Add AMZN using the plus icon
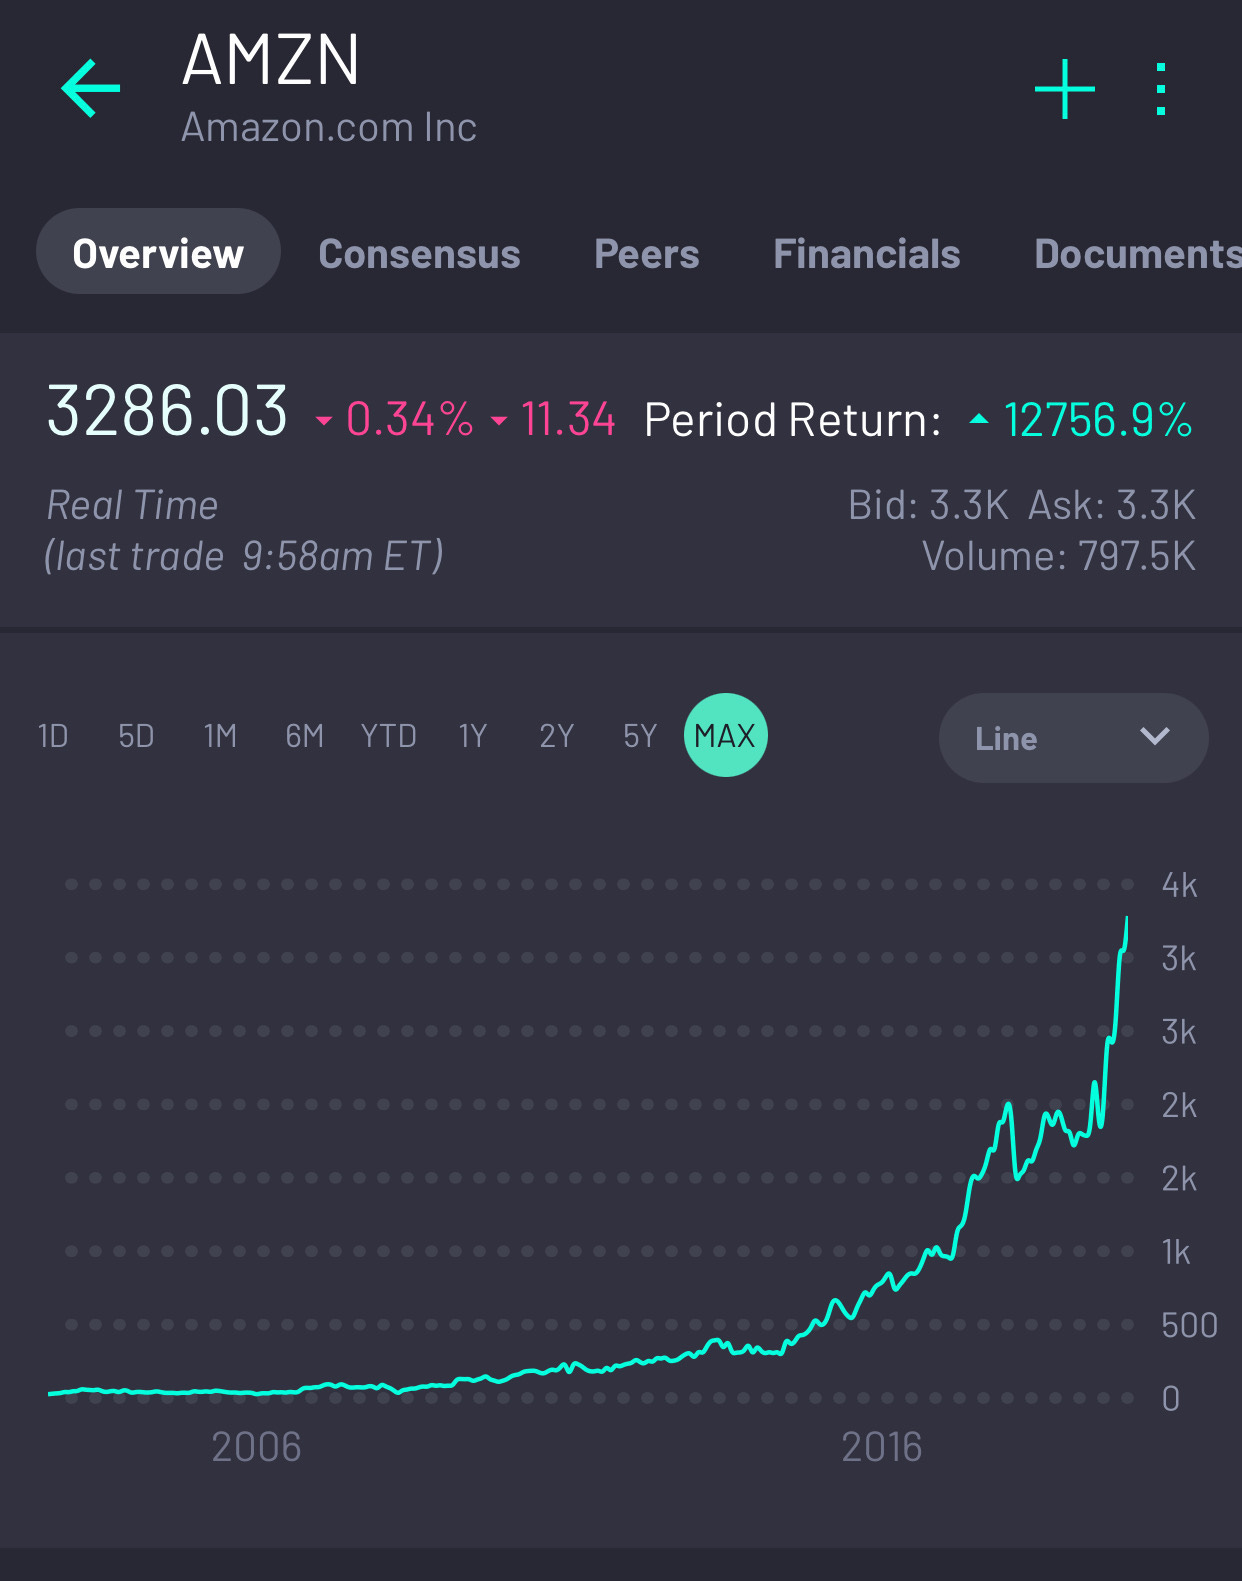This screenshot has width=1242, height=1581. 1065,88
